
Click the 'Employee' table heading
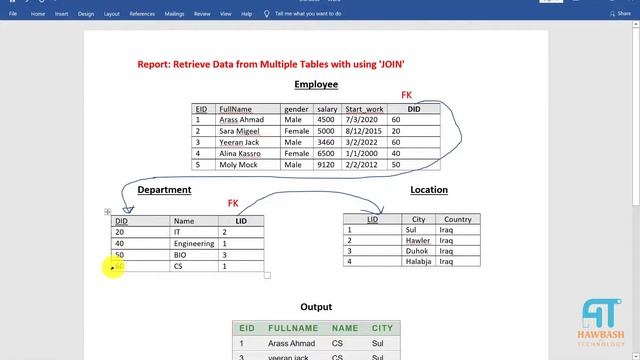(x=316, y=84)
